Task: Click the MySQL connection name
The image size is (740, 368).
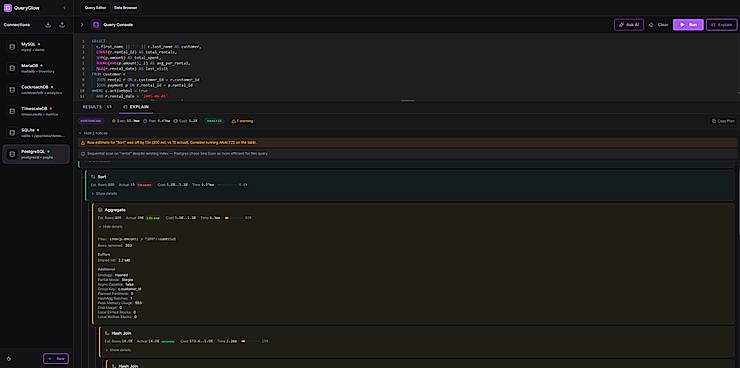Action: coord(28,44)
